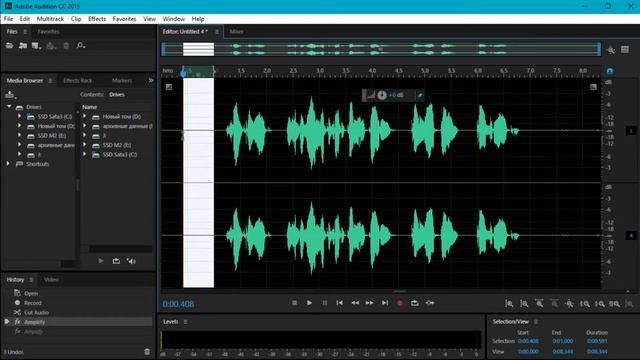Viewport: 640px width, 360px height.
Task: Toggle timeline Snapping magnet icon
Action: (610, 71)
